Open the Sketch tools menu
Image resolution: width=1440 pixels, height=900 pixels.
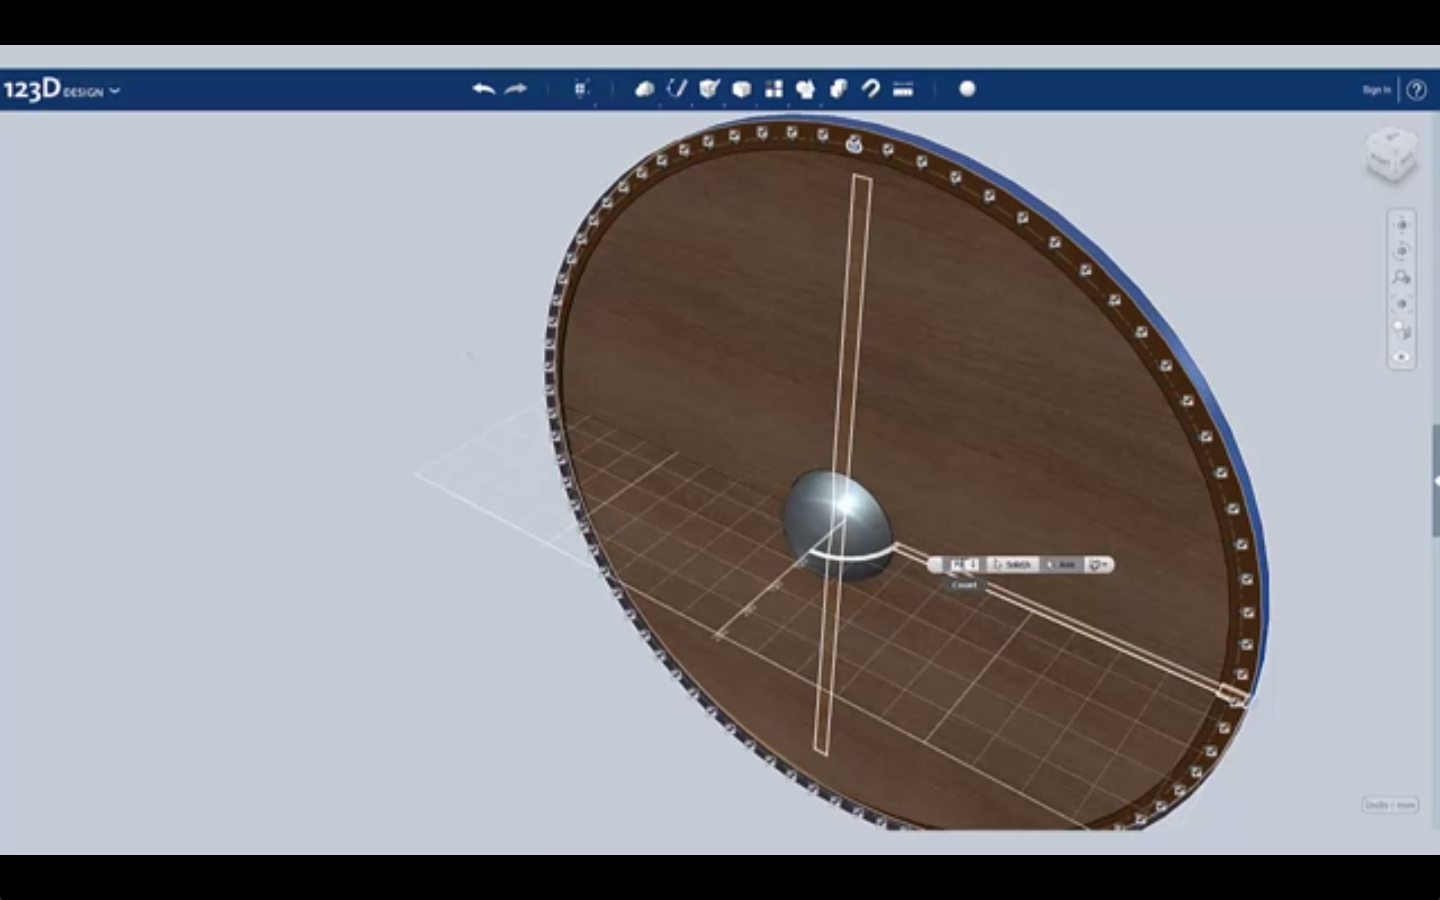pos(677,89)
